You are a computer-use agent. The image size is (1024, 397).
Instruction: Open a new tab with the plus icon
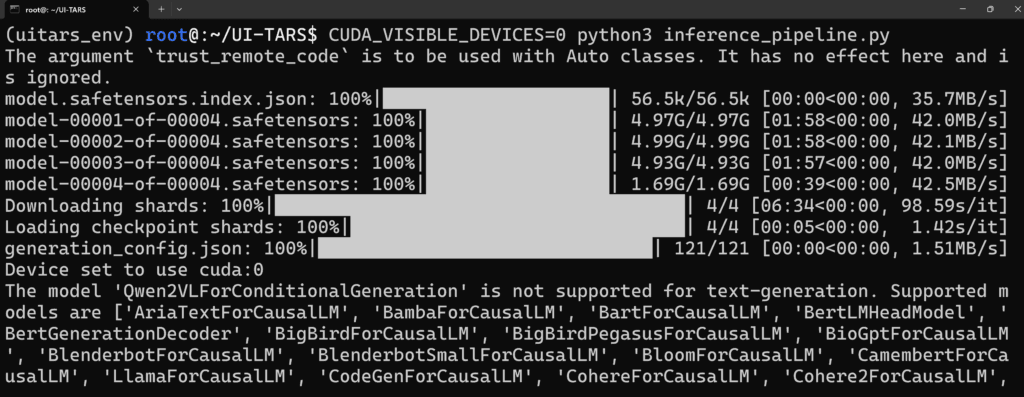click(161, 9)
